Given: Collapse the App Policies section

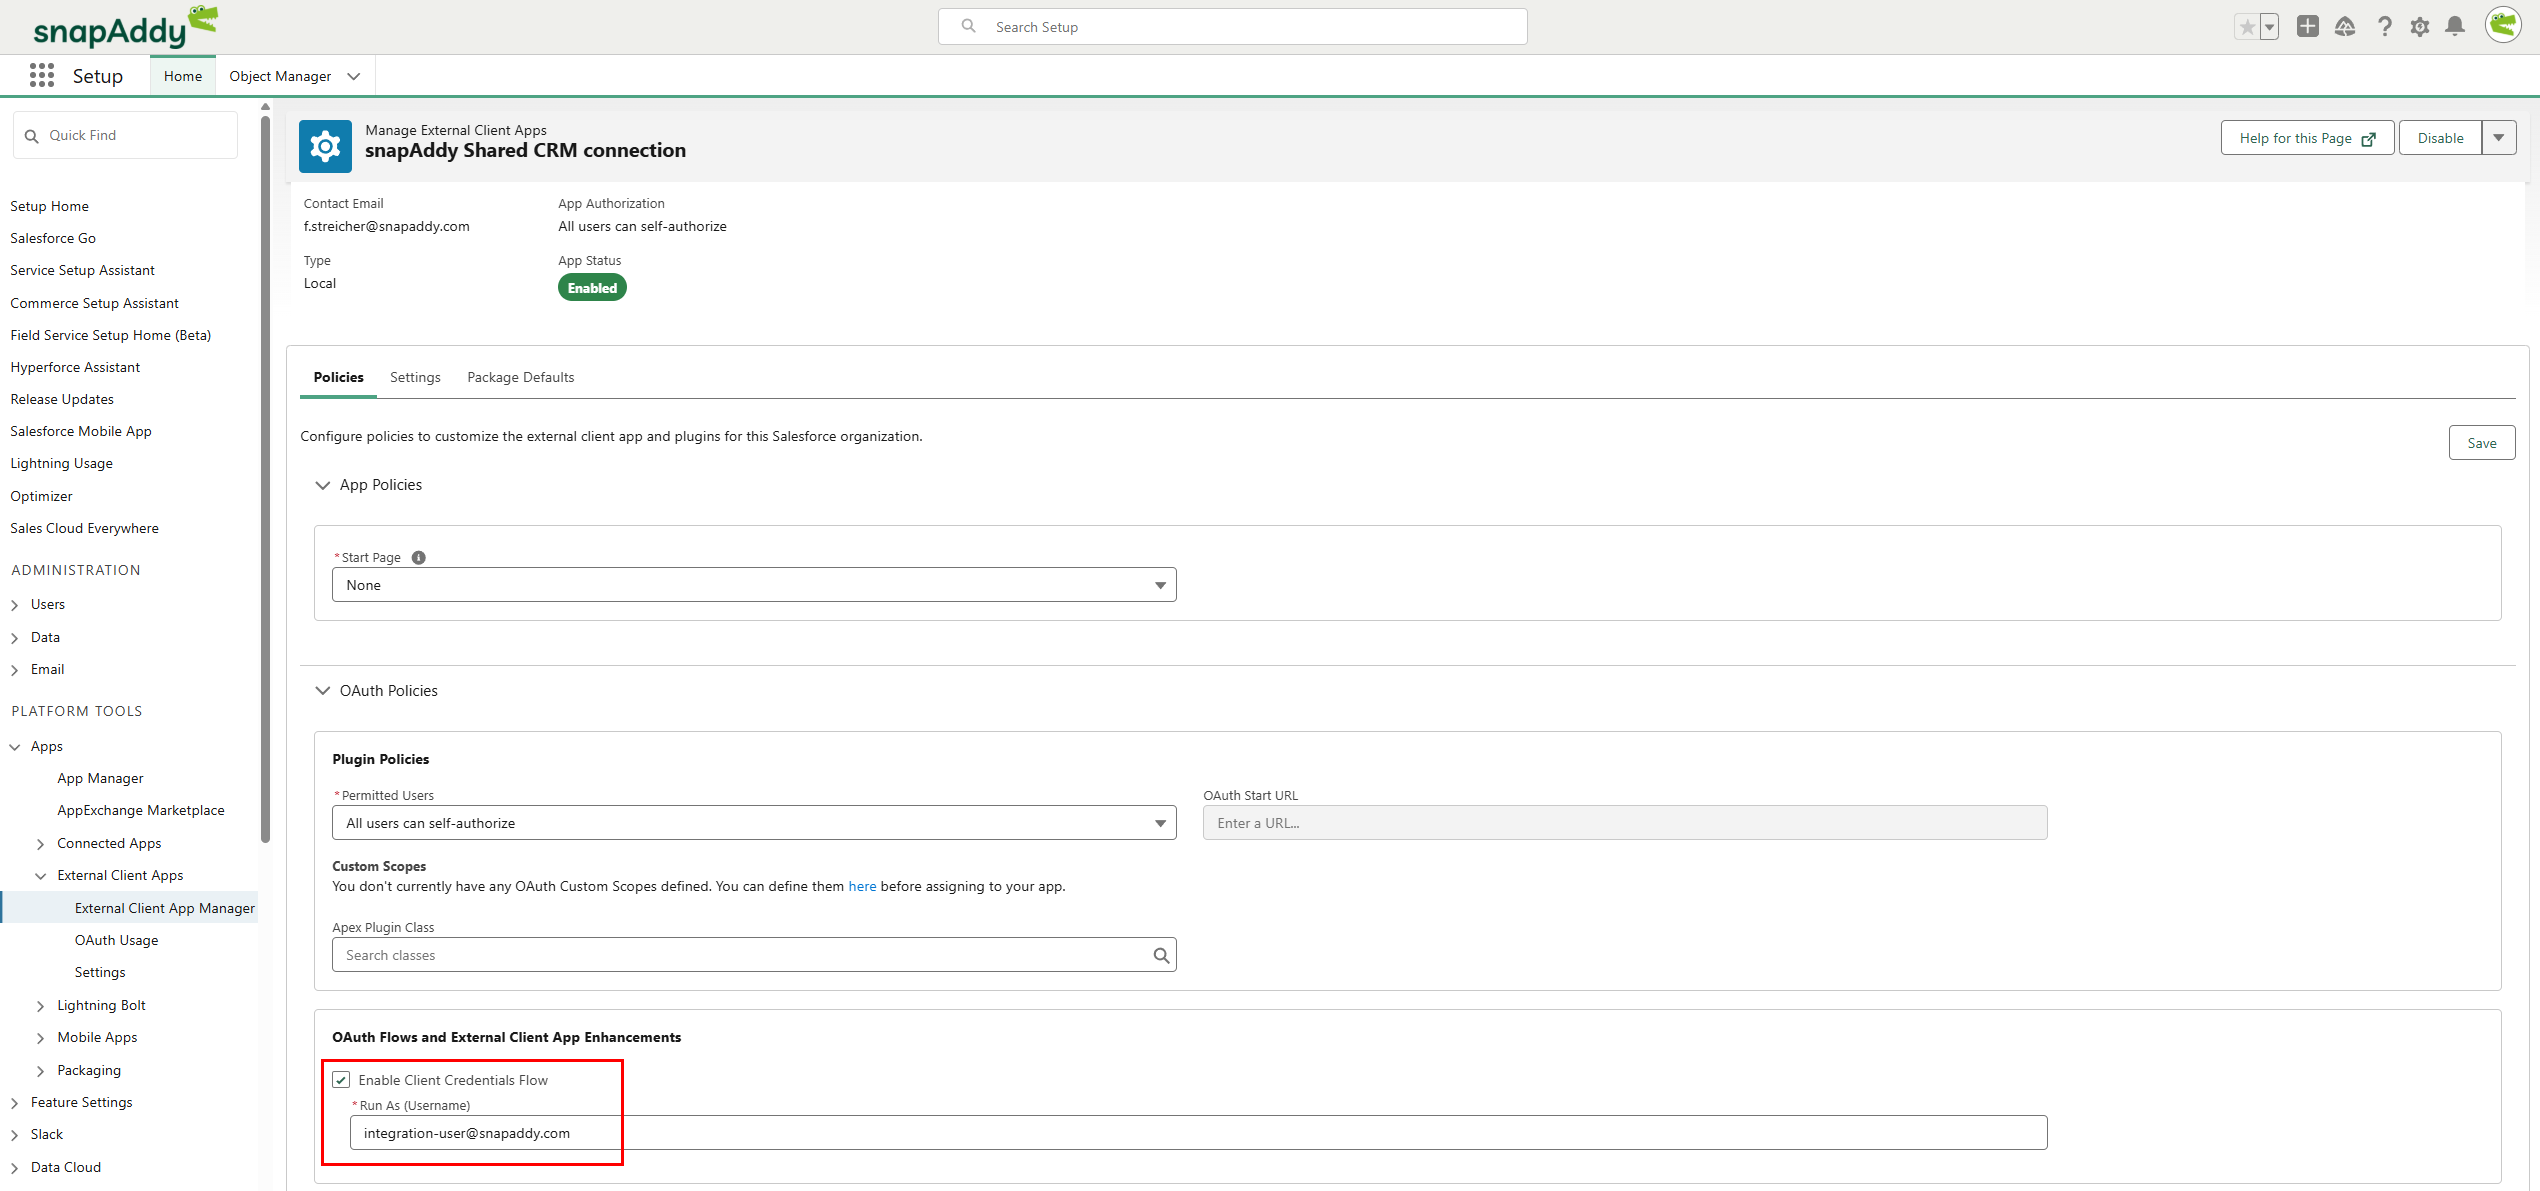Looking at the screenshot, I should pyautogui.click(x=323, y=485).
